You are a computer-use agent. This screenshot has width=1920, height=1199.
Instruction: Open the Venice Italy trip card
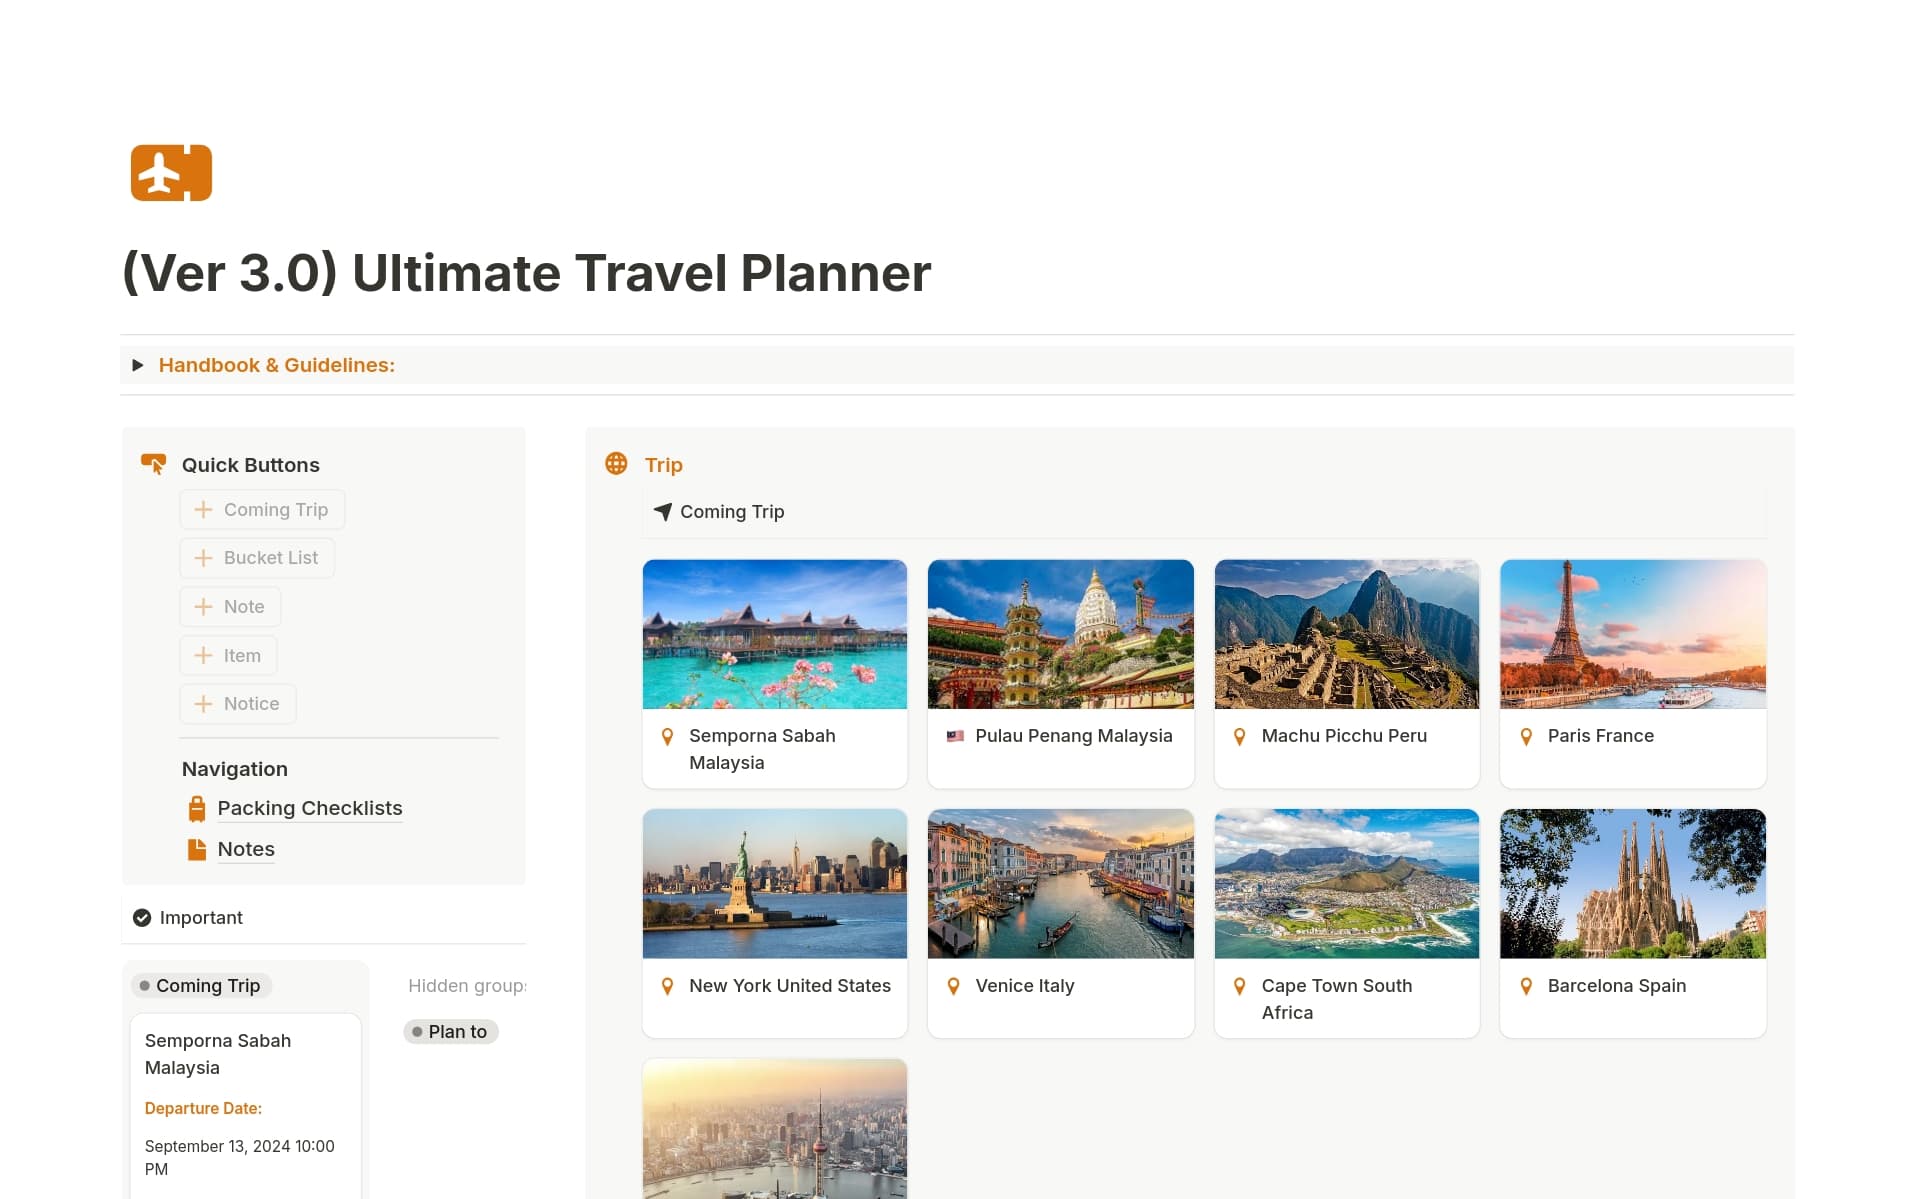click(x=1060, y=922)
